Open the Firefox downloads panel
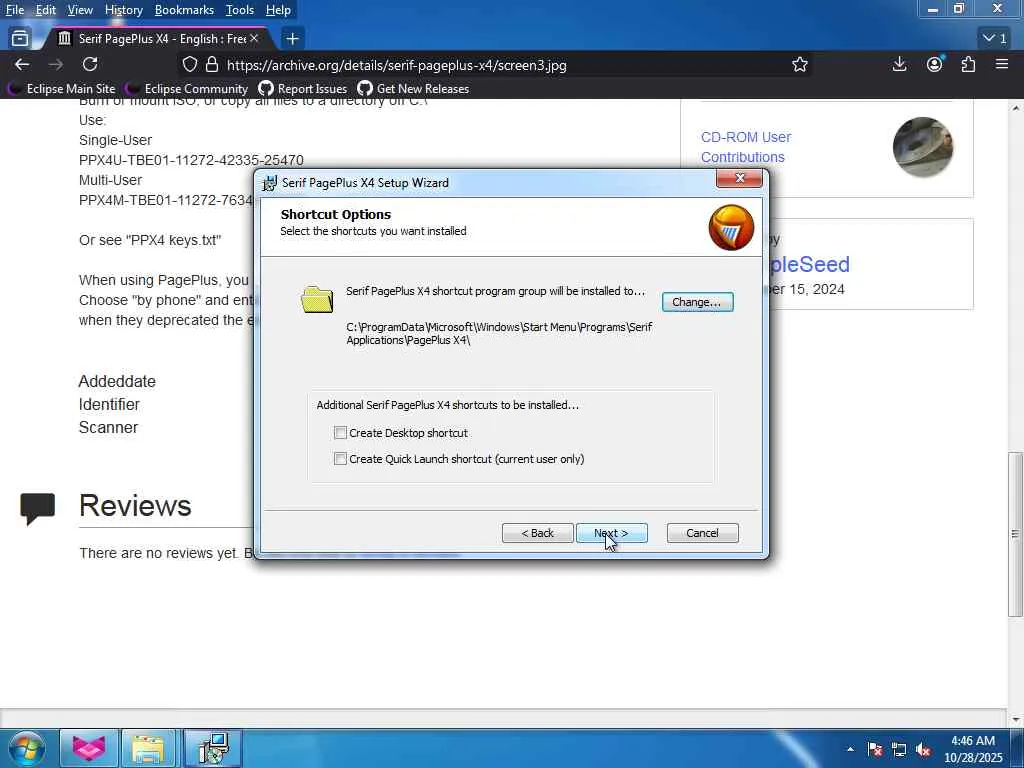Screen dimensions: 1024x768 coord(899,64)
